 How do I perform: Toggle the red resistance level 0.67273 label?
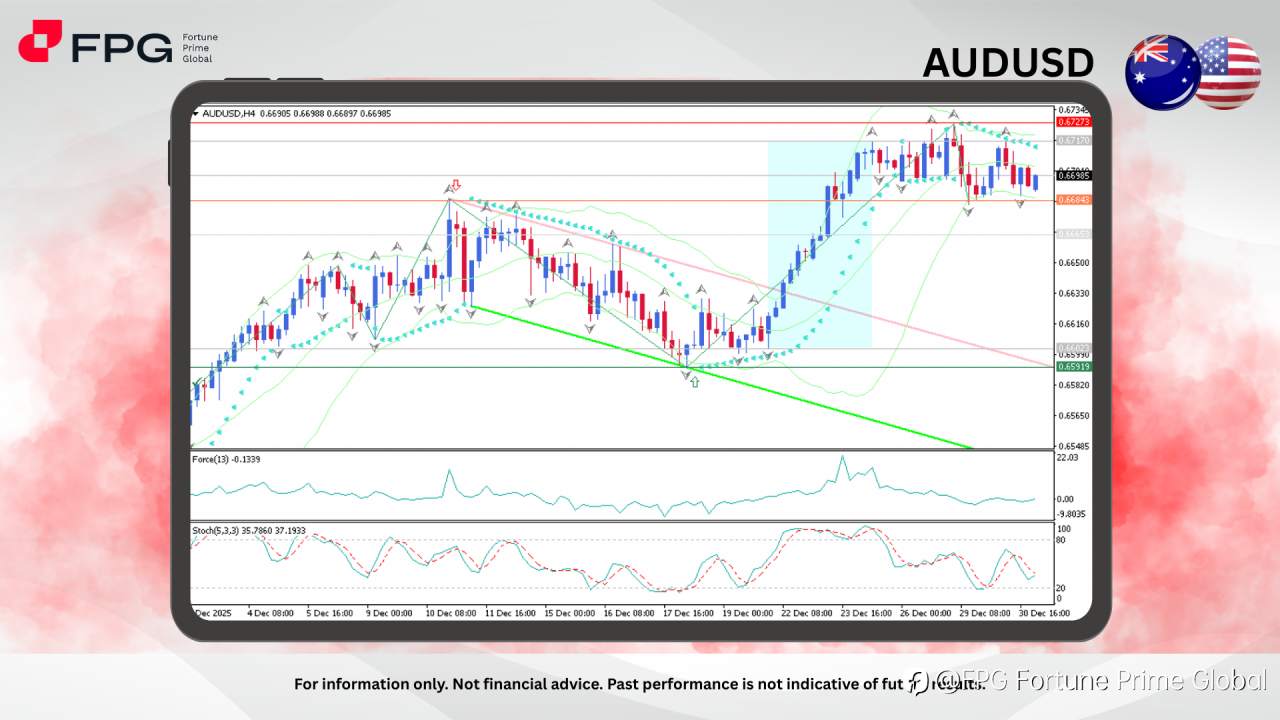(1071, 121)
